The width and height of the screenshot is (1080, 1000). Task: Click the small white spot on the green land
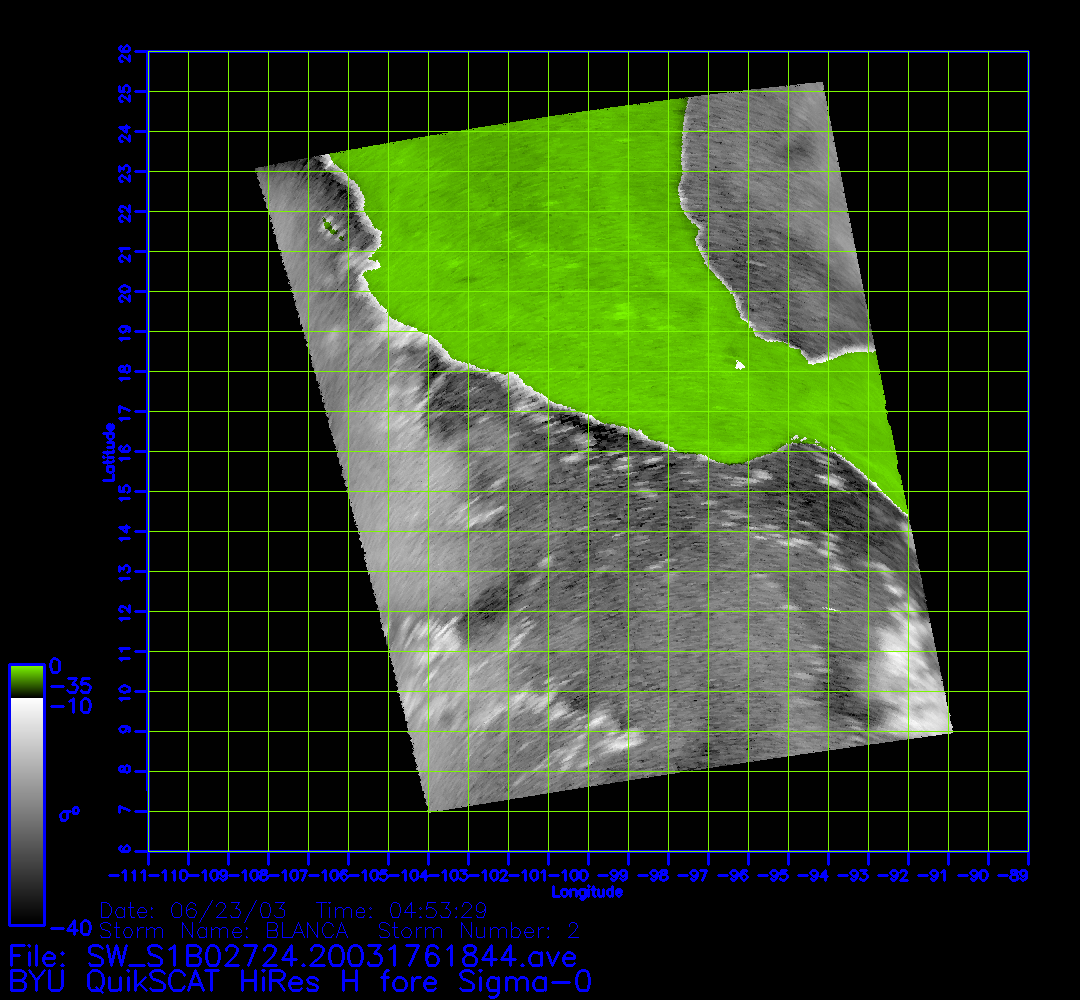click(x=740, y=366)
